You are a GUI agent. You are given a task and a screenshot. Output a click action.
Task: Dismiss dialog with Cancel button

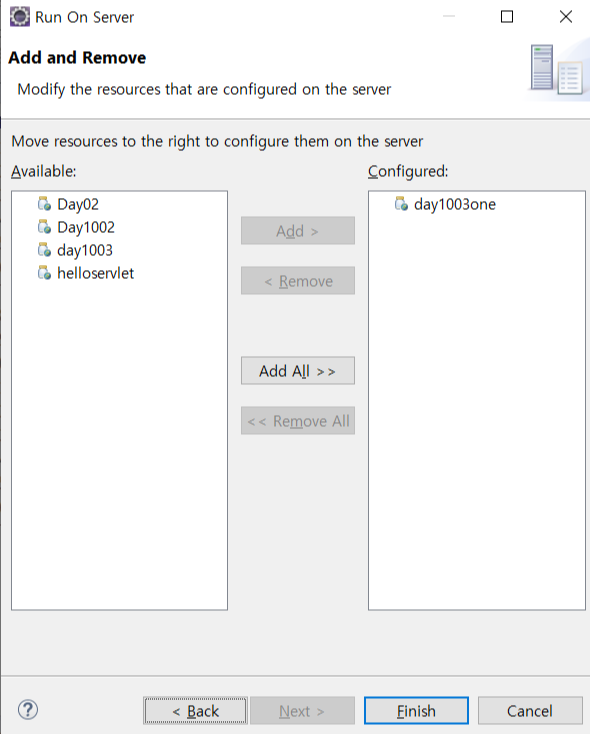pyautogui.click(x=530, y=711)
